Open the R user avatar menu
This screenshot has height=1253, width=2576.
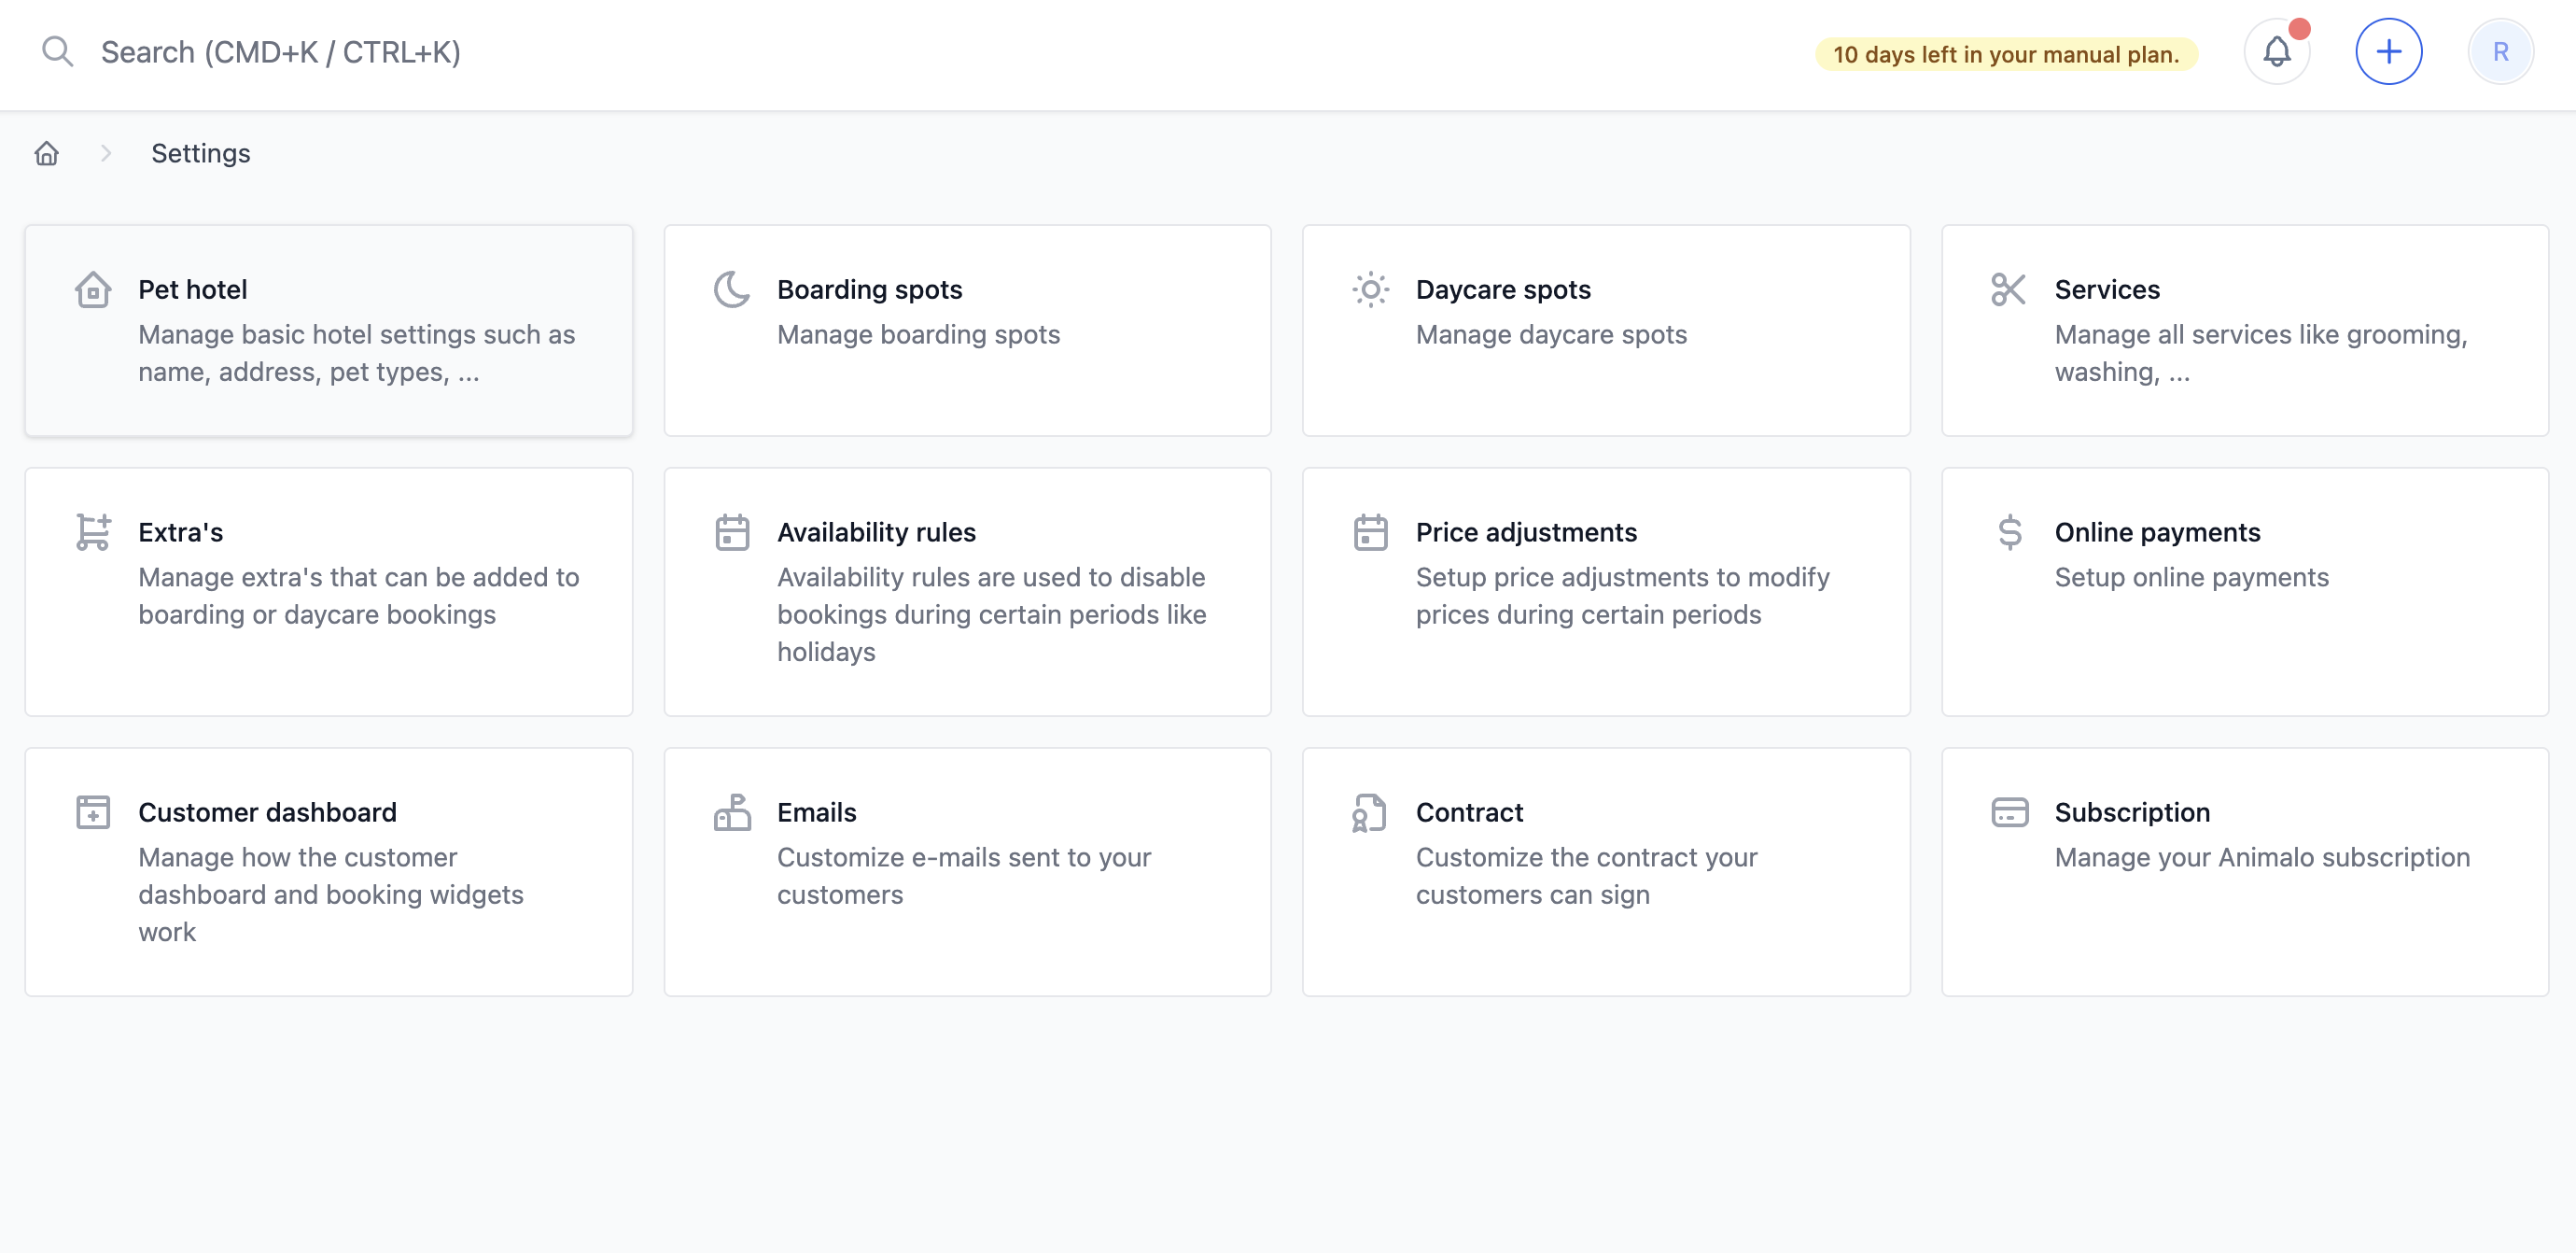click(x=2500, y=52)
